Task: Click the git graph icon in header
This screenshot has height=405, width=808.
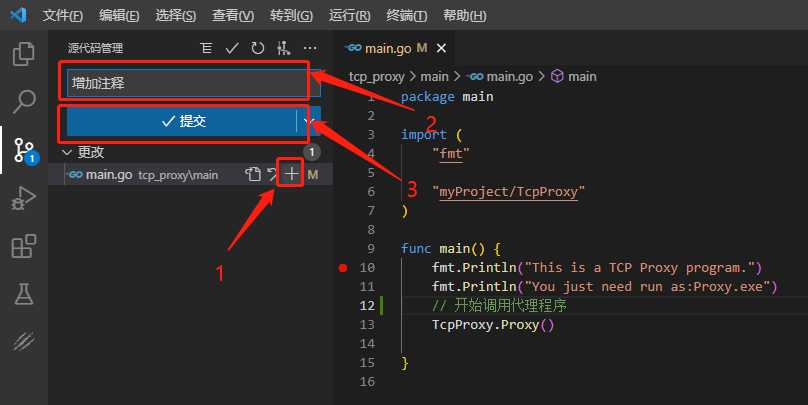Action: (x=283, y=48)
